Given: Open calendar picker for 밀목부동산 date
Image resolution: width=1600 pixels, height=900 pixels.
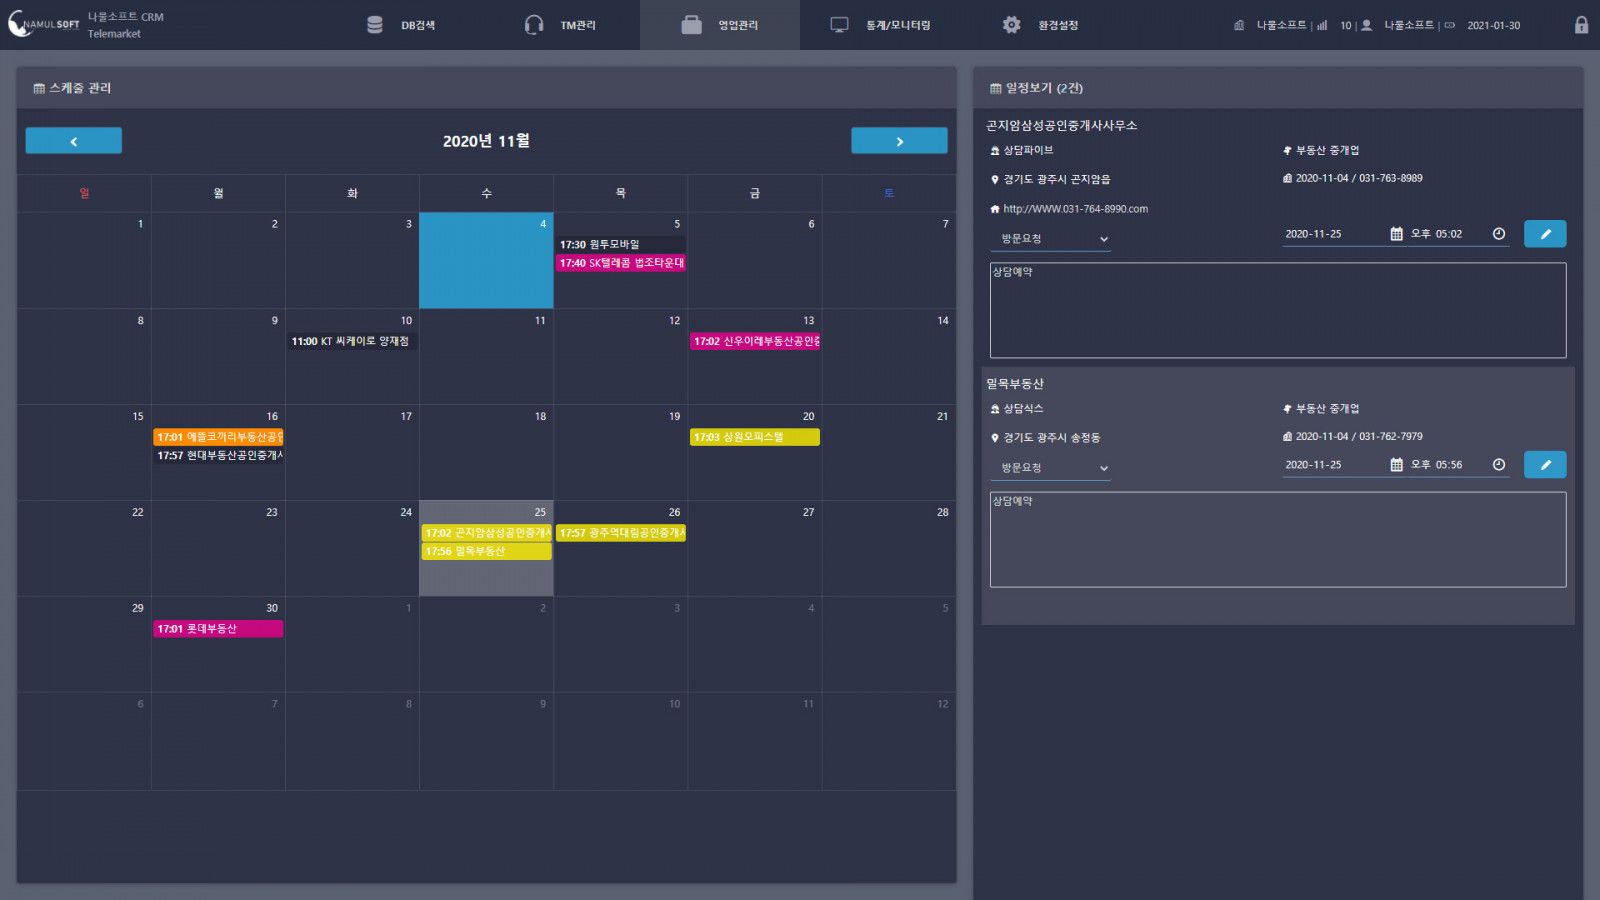Looking at the screenshot, I should click(x=1396, y=465).
